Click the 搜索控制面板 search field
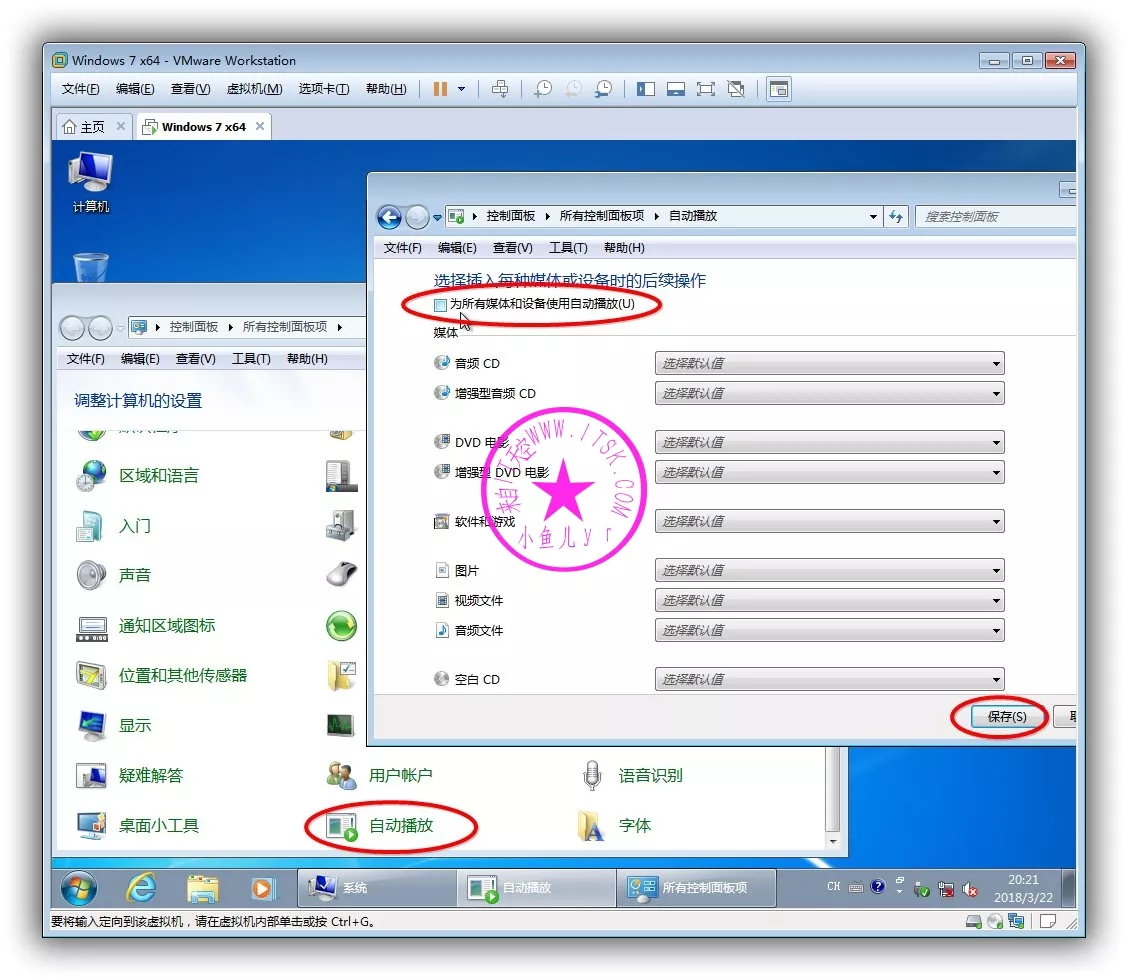1128x980 pixels. pyautogui.click(x=995, y=216)
